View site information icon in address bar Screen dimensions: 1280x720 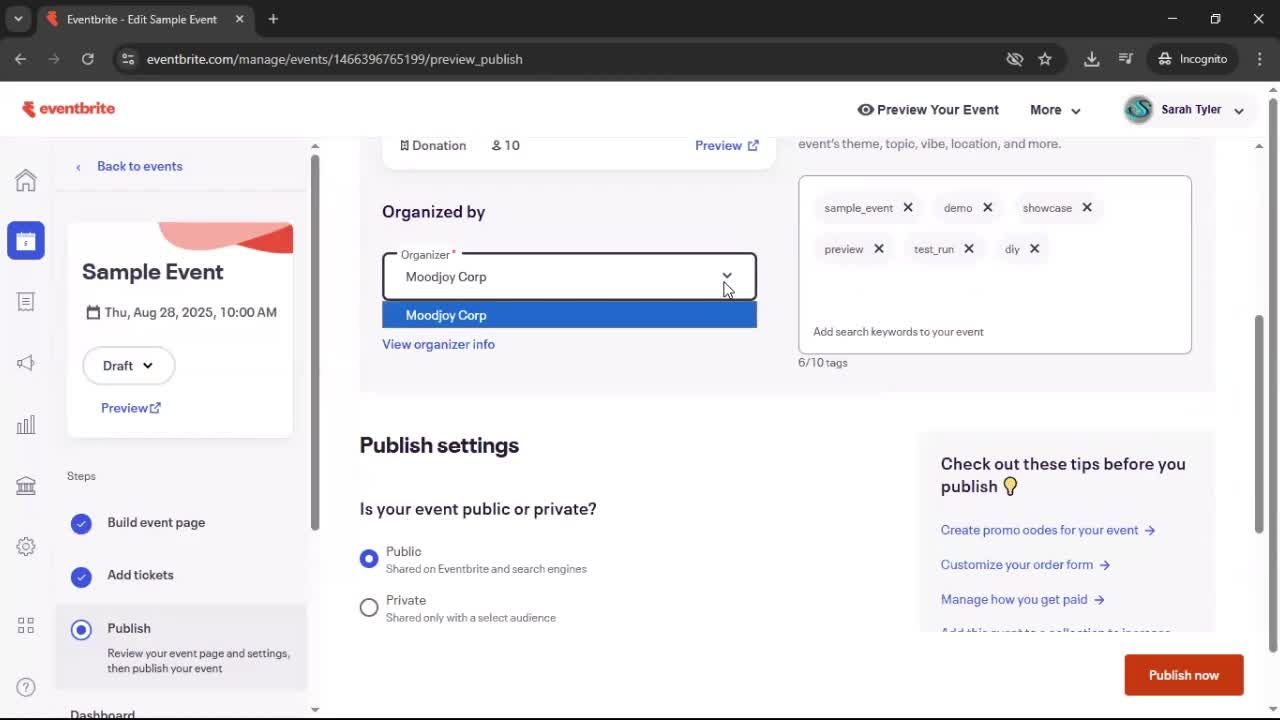128,59
